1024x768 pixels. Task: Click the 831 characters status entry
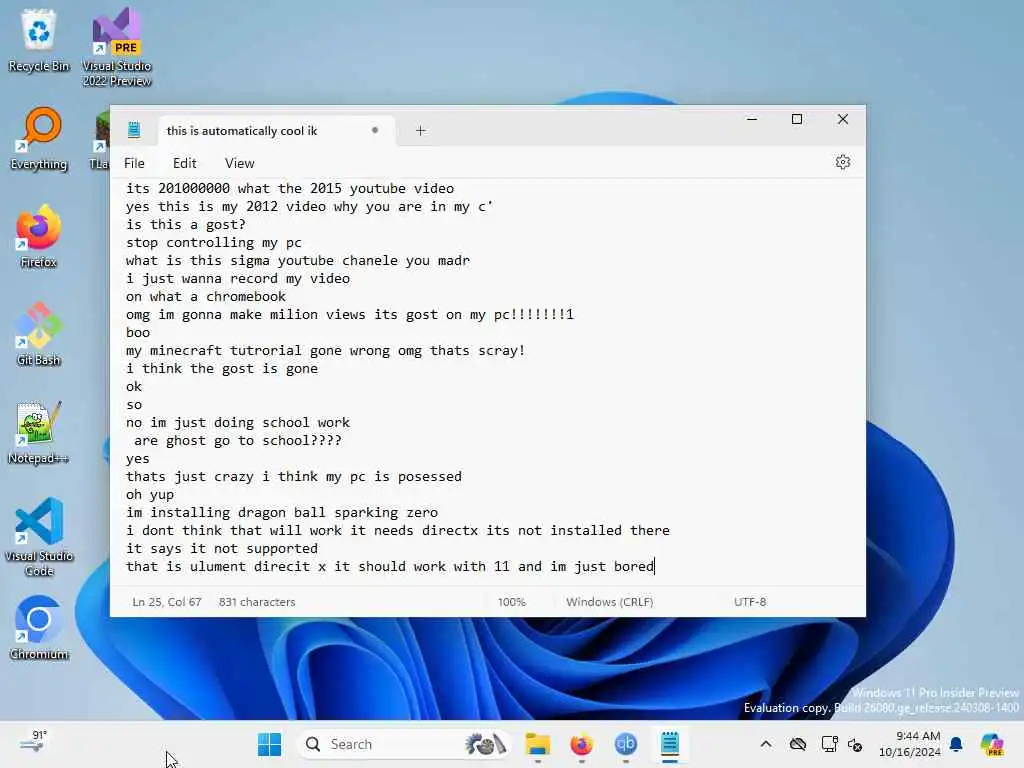257,601
